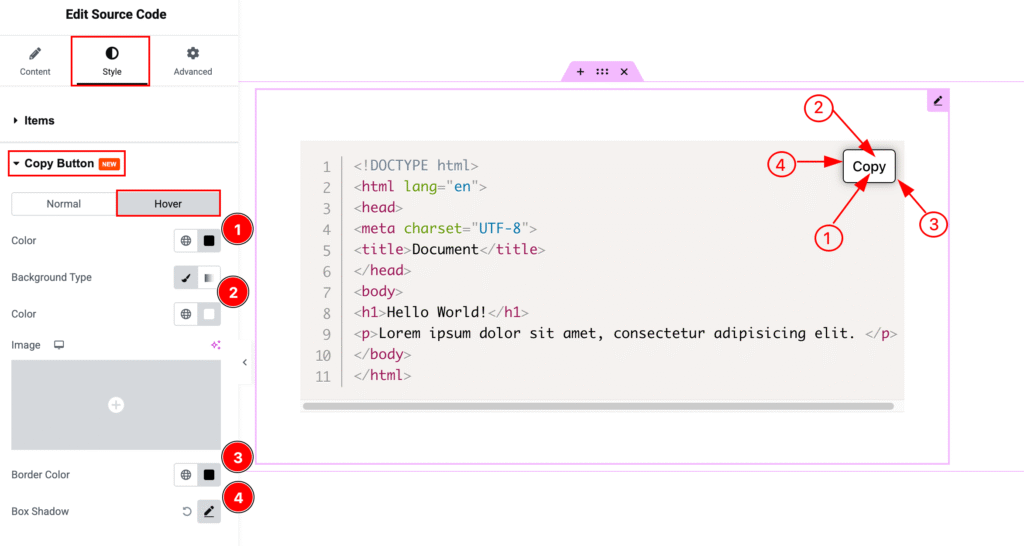Screen dimensions: 1024x546
Task: Pick the black Border Color swatch
Action: pyautogui.click(x=209, y=475)
